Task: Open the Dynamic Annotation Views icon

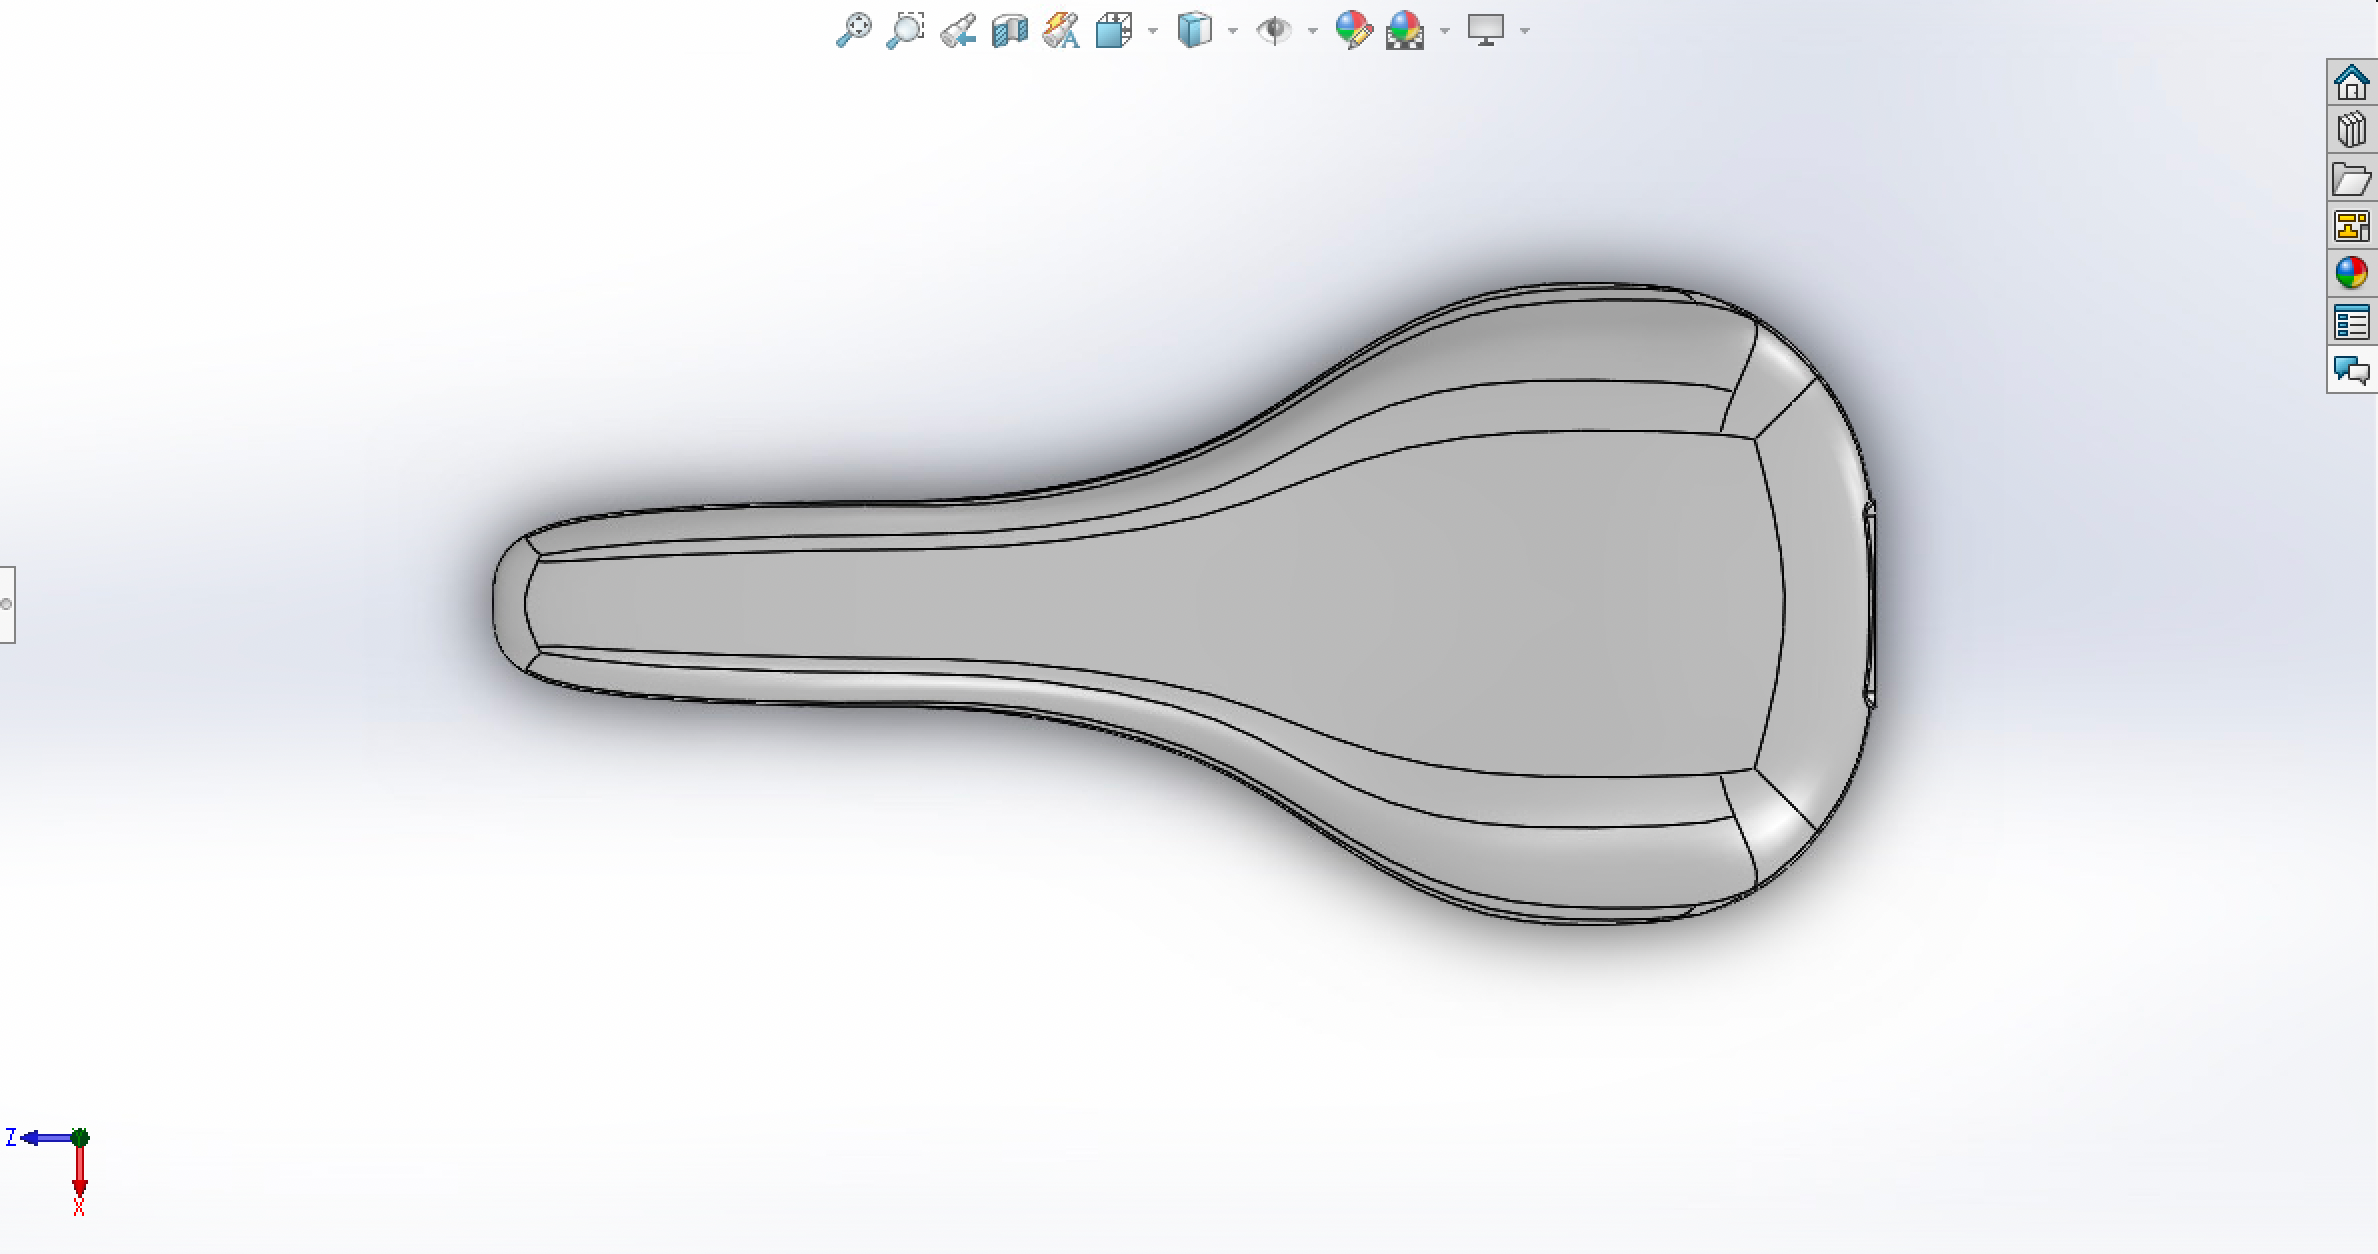Action: pyautogui.click(x=1061, y=30)
